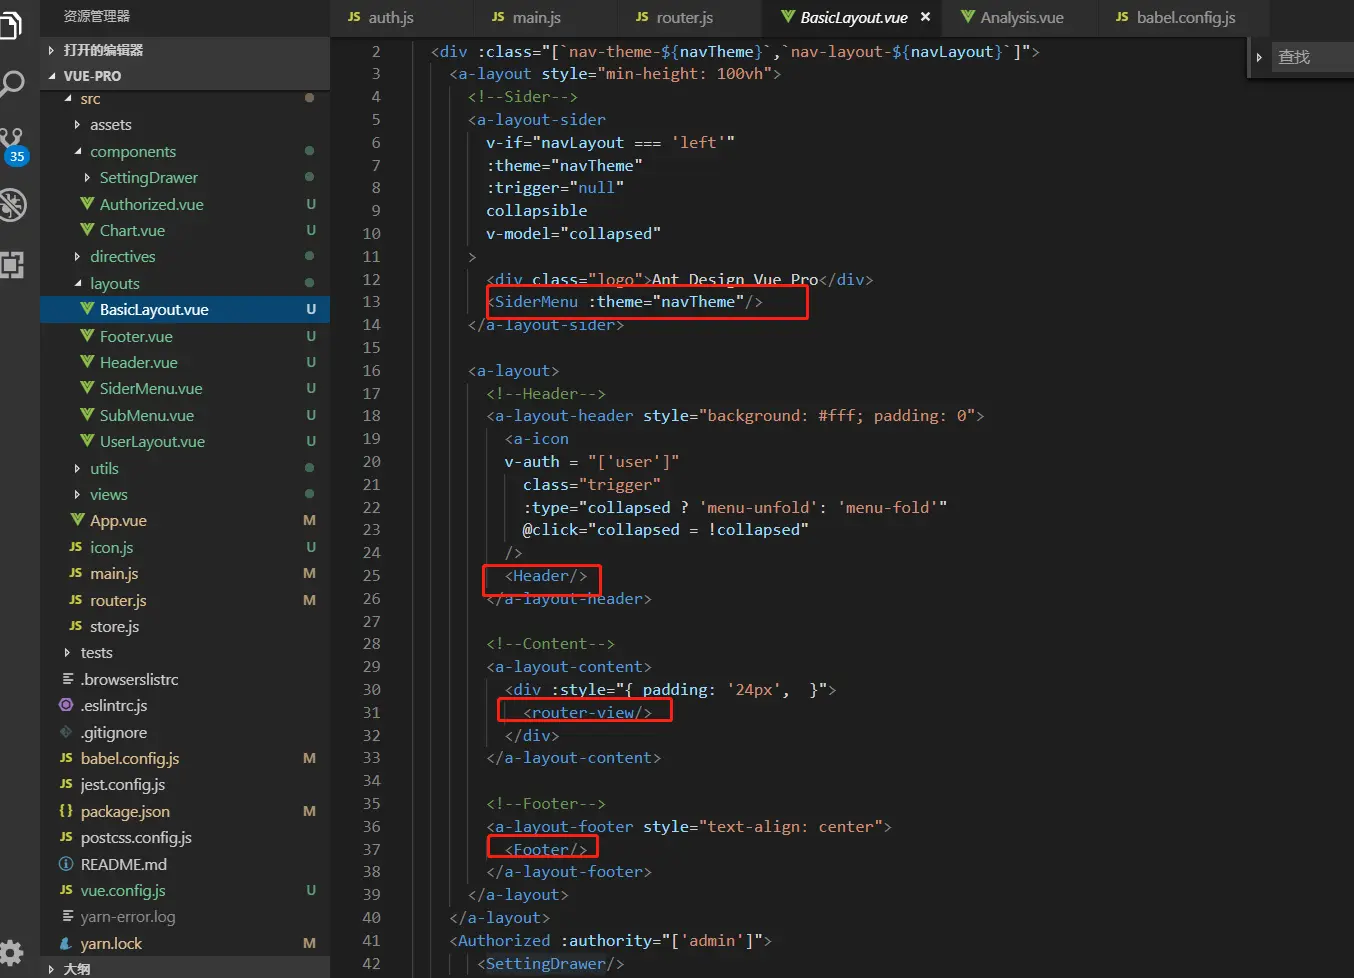The height and width of the screenshot is (978, 1354).
Task: Select BasicLayout.vue in the file explorer
Action: 185,310
